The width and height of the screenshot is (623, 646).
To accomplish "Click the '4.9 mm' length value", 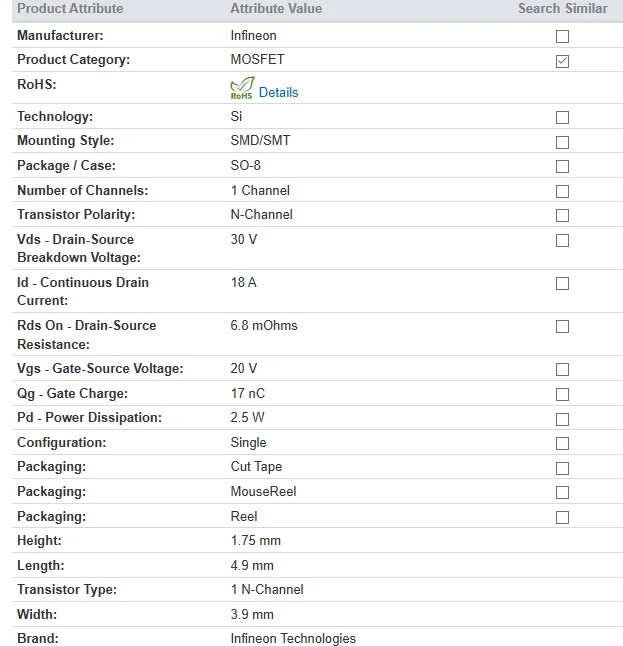I will [x=252, y=565].
